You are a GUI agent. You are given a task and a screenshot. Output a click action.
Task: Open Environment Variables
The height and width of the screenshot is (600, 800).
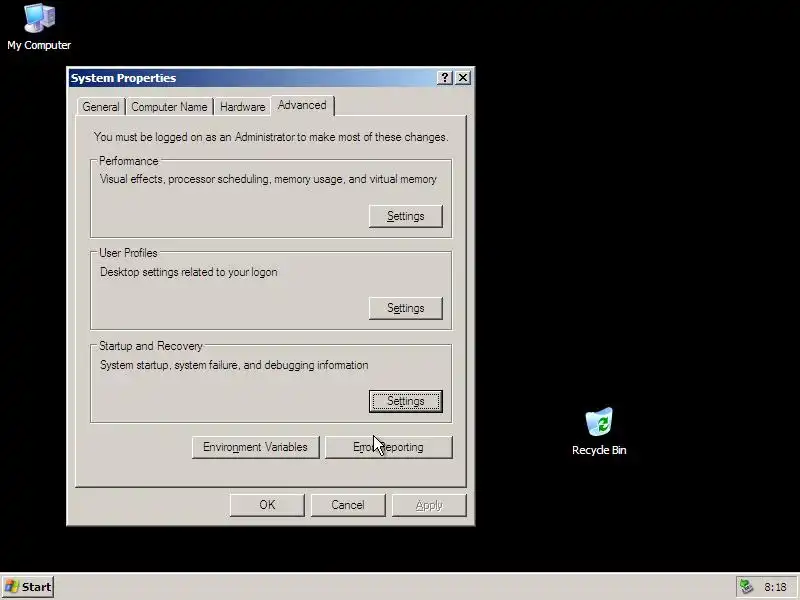pos(256,447)
